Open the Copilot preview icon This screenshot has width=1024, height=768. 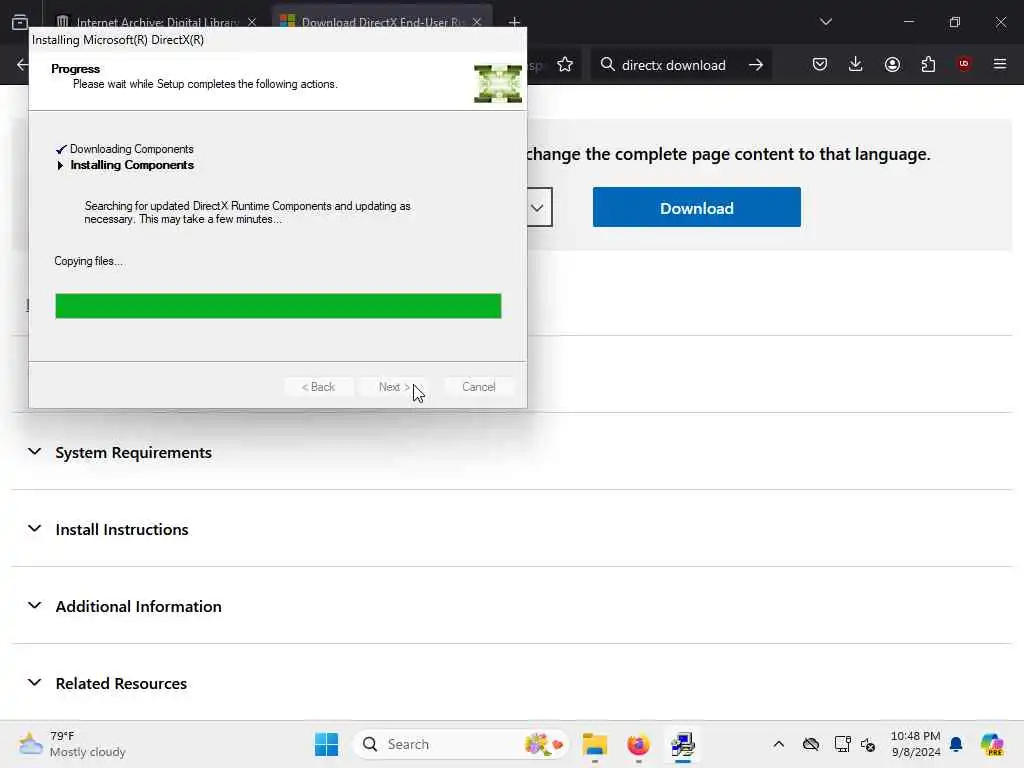(992, 744)
